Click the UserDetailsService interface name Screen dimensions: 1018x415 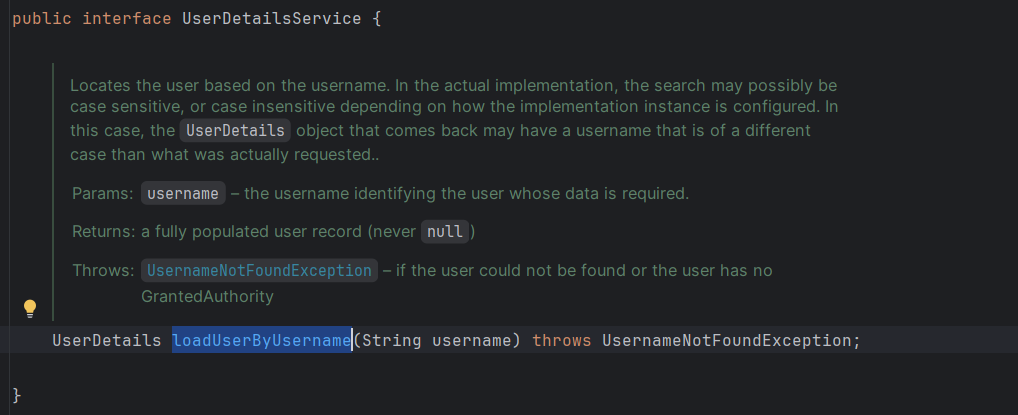point(271,20)
